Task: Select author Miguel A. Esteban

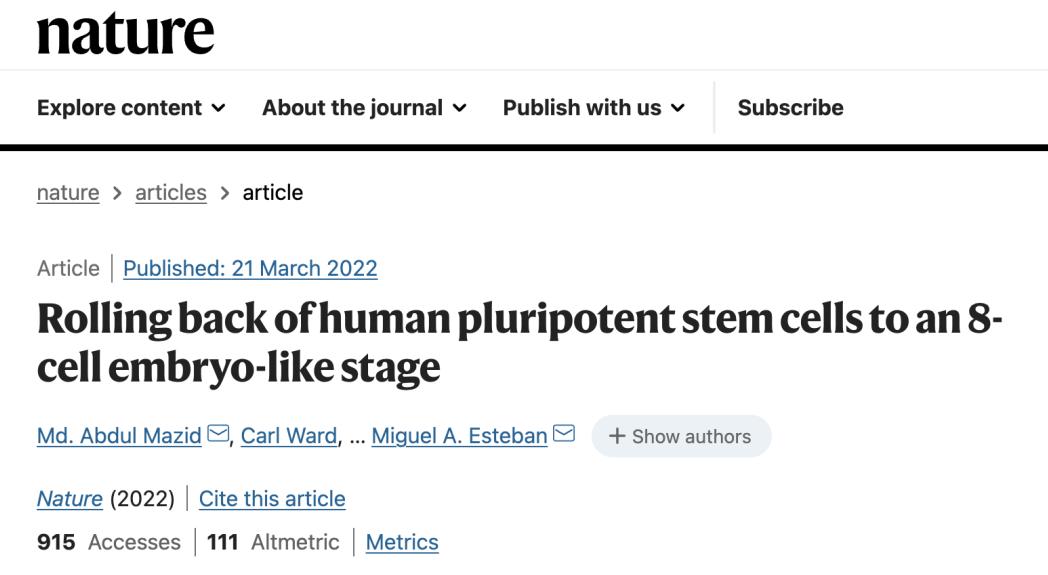Action: pos(459,436)
